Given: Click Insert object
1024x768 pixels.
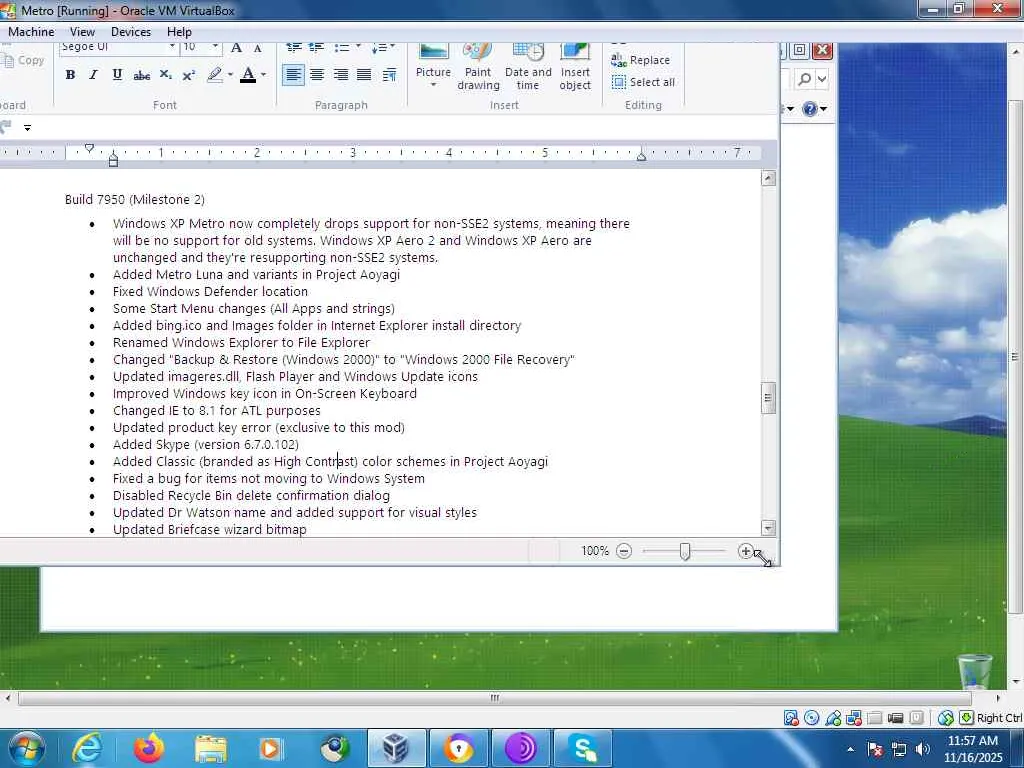Looking at the screenshot, I should pyautogui.click(x=575, y=67).
